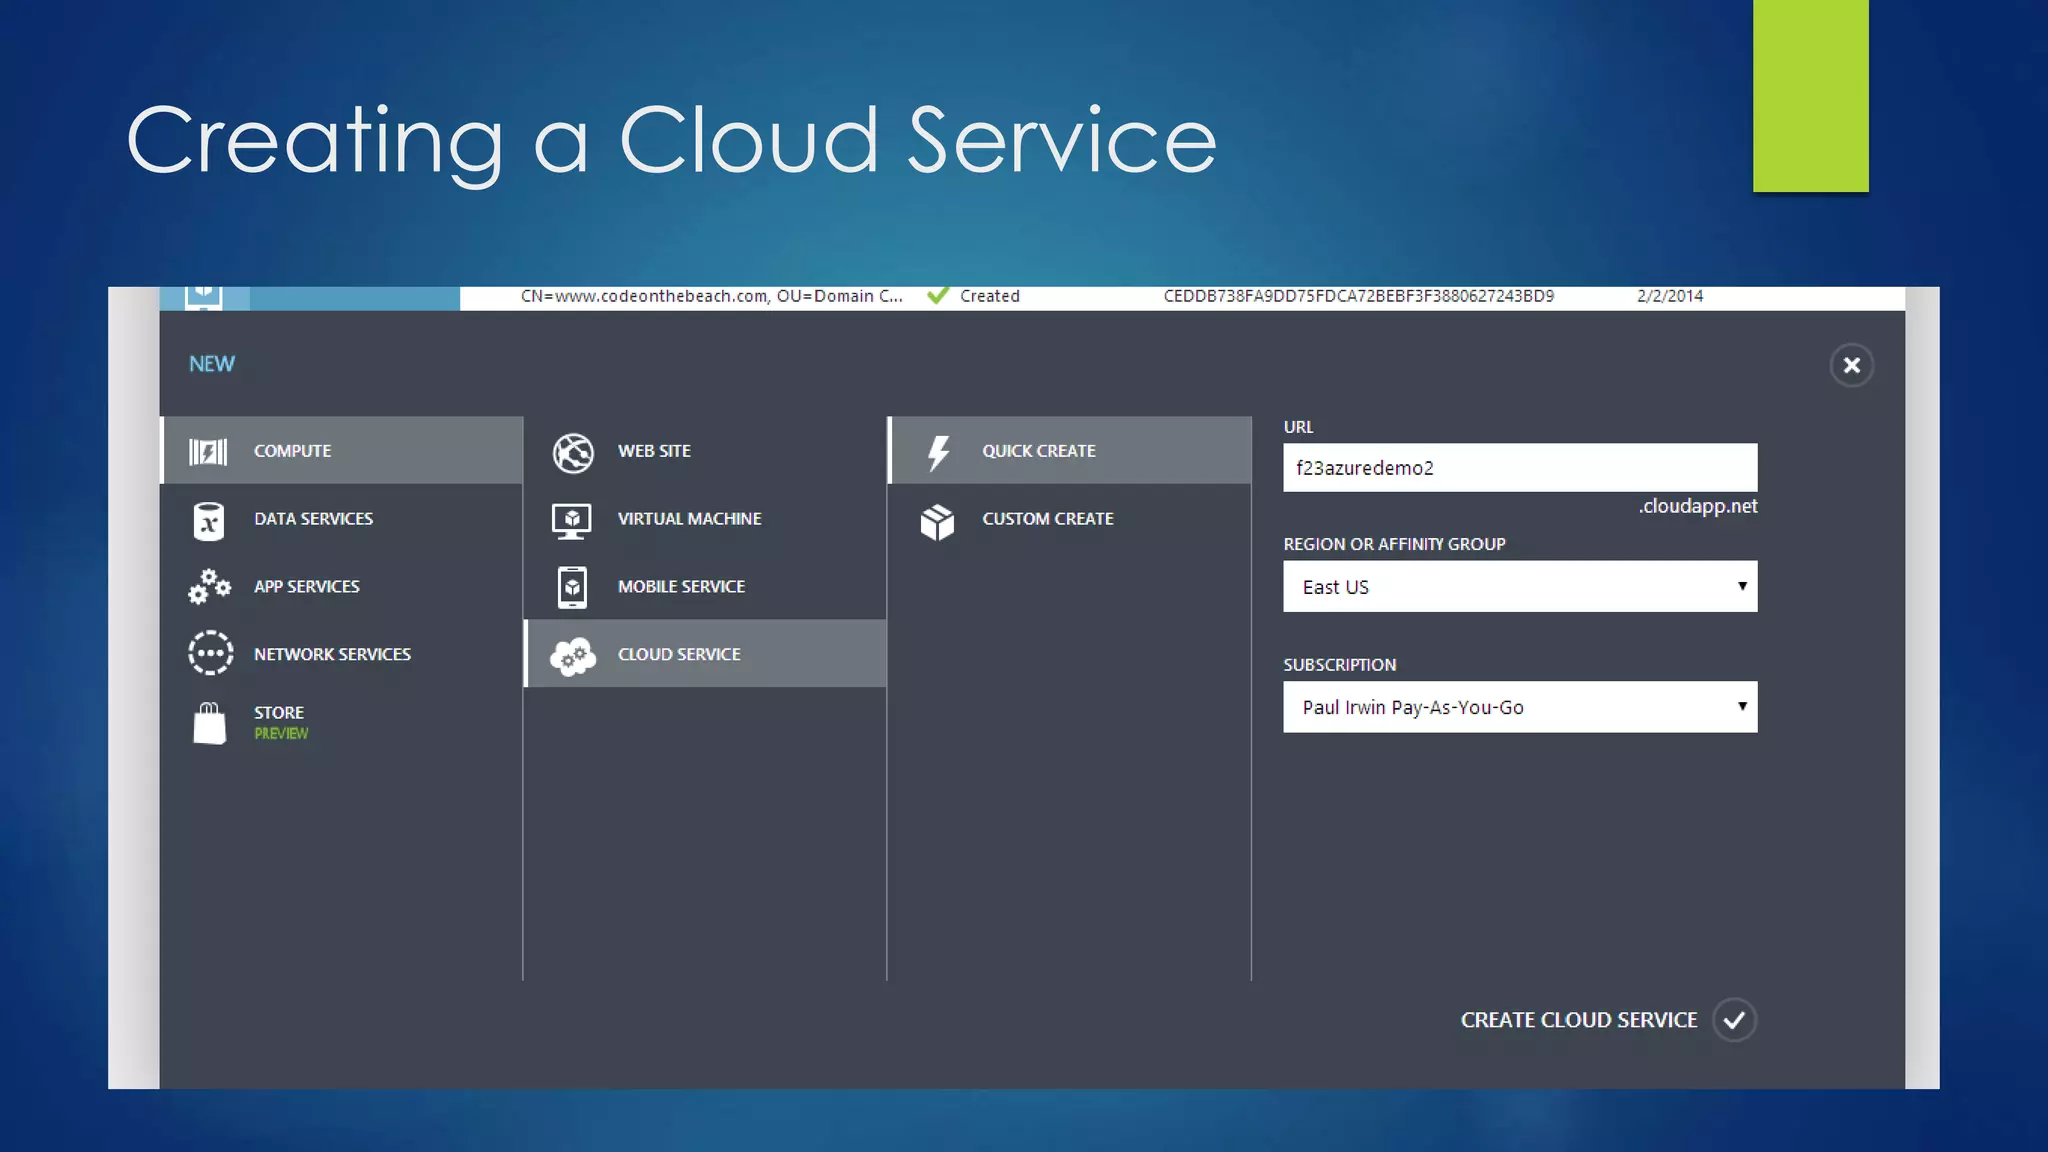Click the Quick Create lightning bolt icon

[x=938, y=452]
